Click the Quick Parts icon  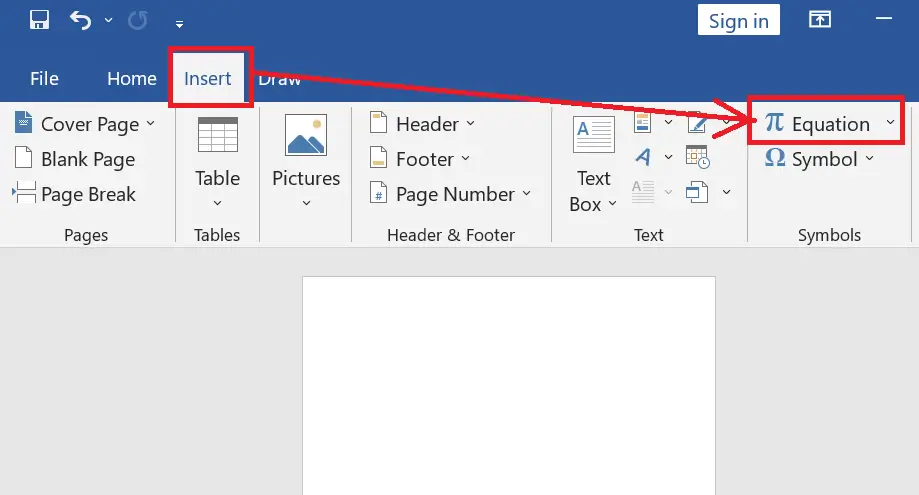click(x=643, y=122)
